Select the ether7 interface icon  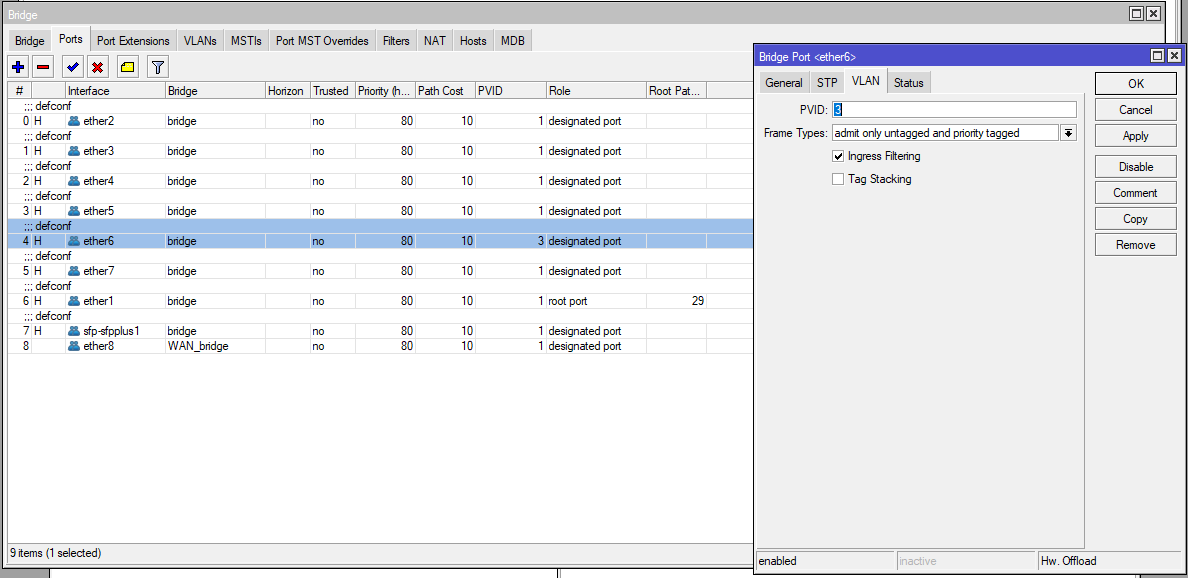74,270
